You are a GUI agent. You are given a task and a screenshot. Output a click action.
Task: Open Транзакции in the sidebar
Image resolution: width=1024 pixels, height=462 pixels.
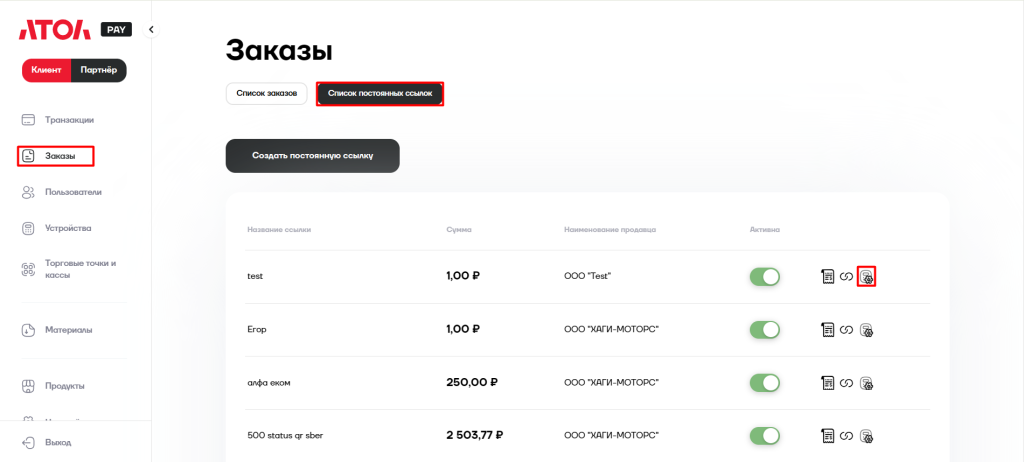click(68, 120)
